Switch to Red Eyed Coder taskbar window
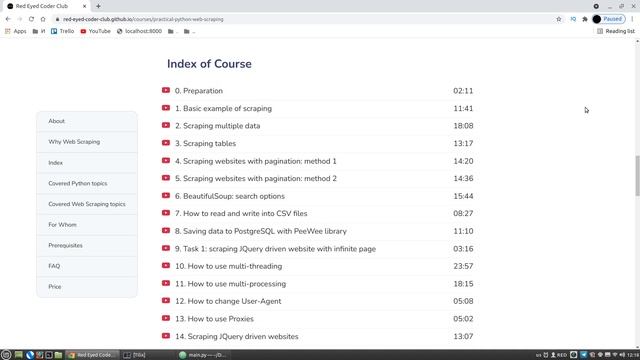Screen dimensions: 640x360 point(93,355)
